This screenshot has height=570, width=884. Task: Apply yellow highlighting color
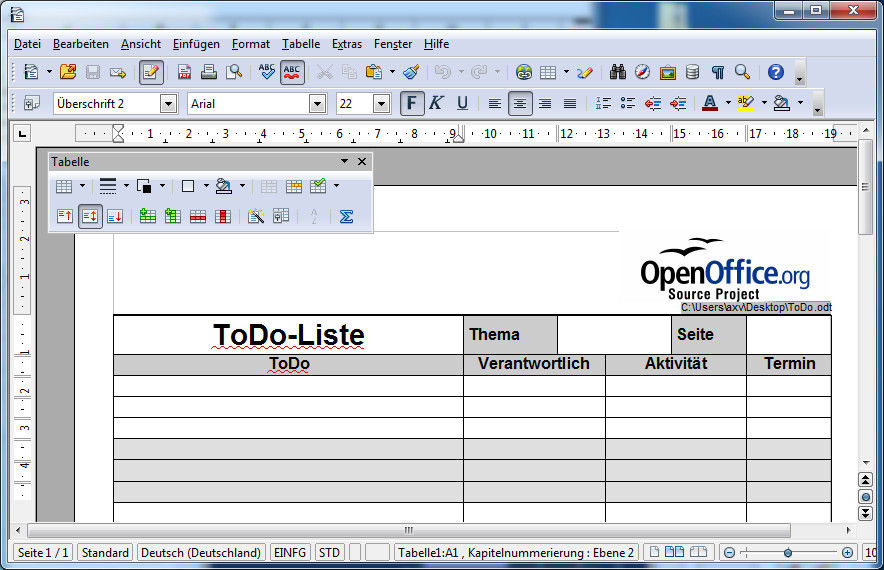[746, 103]
